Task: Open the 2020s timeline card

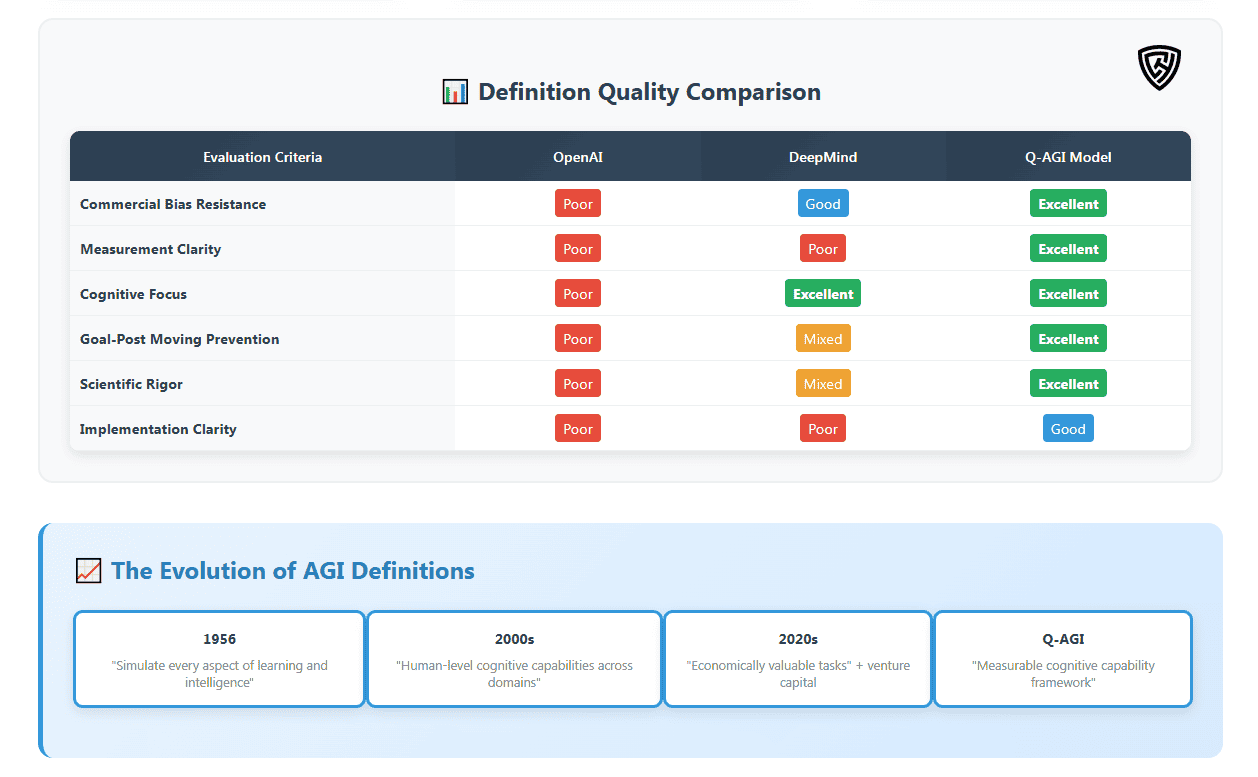Action: 797,658
